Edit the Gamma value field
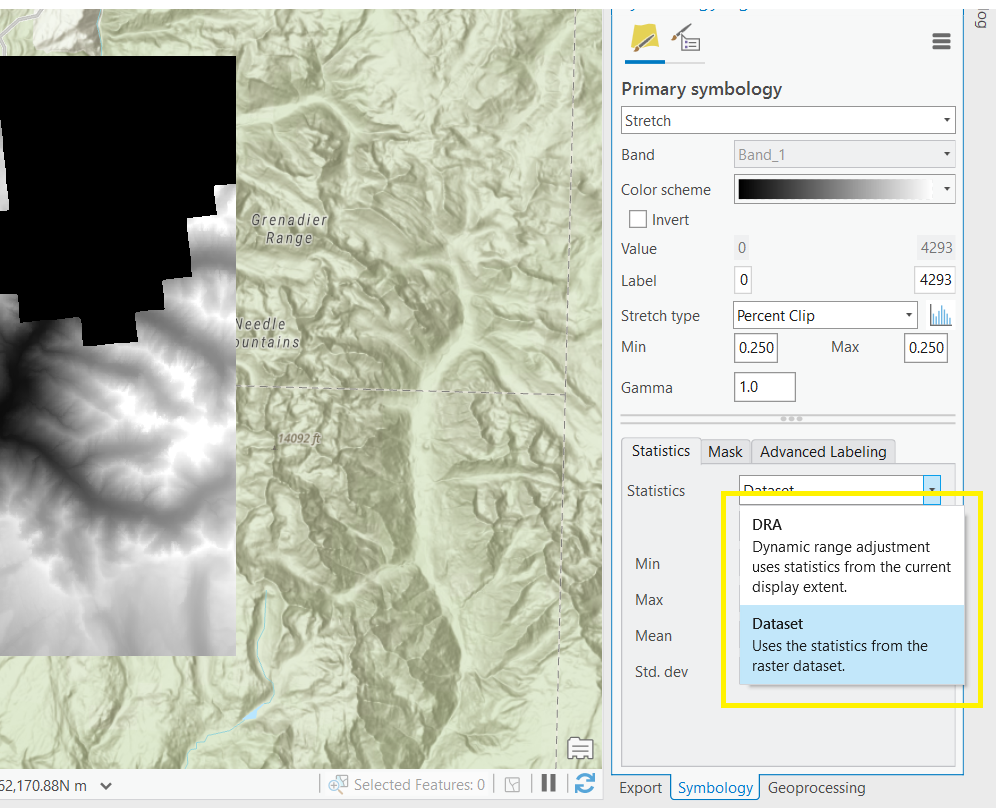Image resolution: width=997 pixels, height=808 pixels. tap(764, 387)
